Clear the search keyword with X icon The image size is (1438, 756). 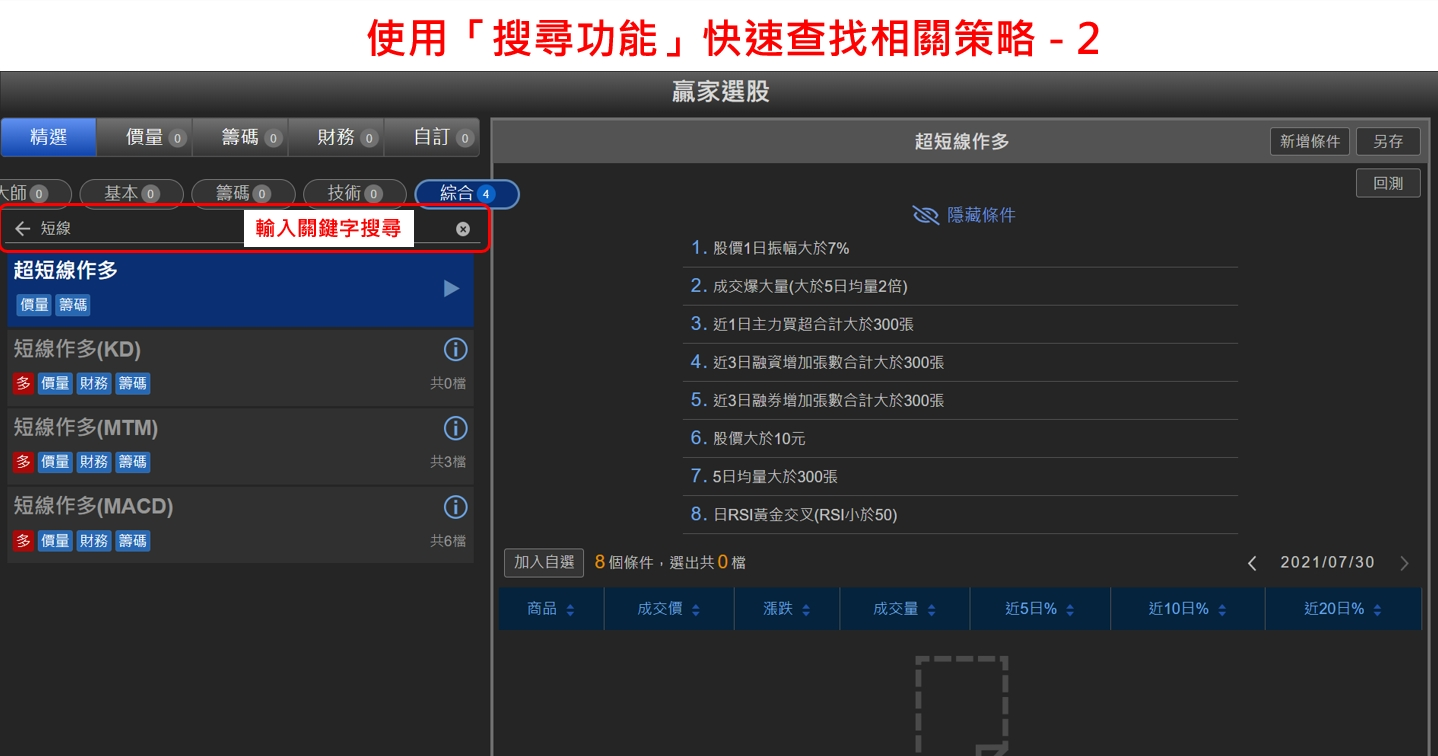tap(463, 229)
